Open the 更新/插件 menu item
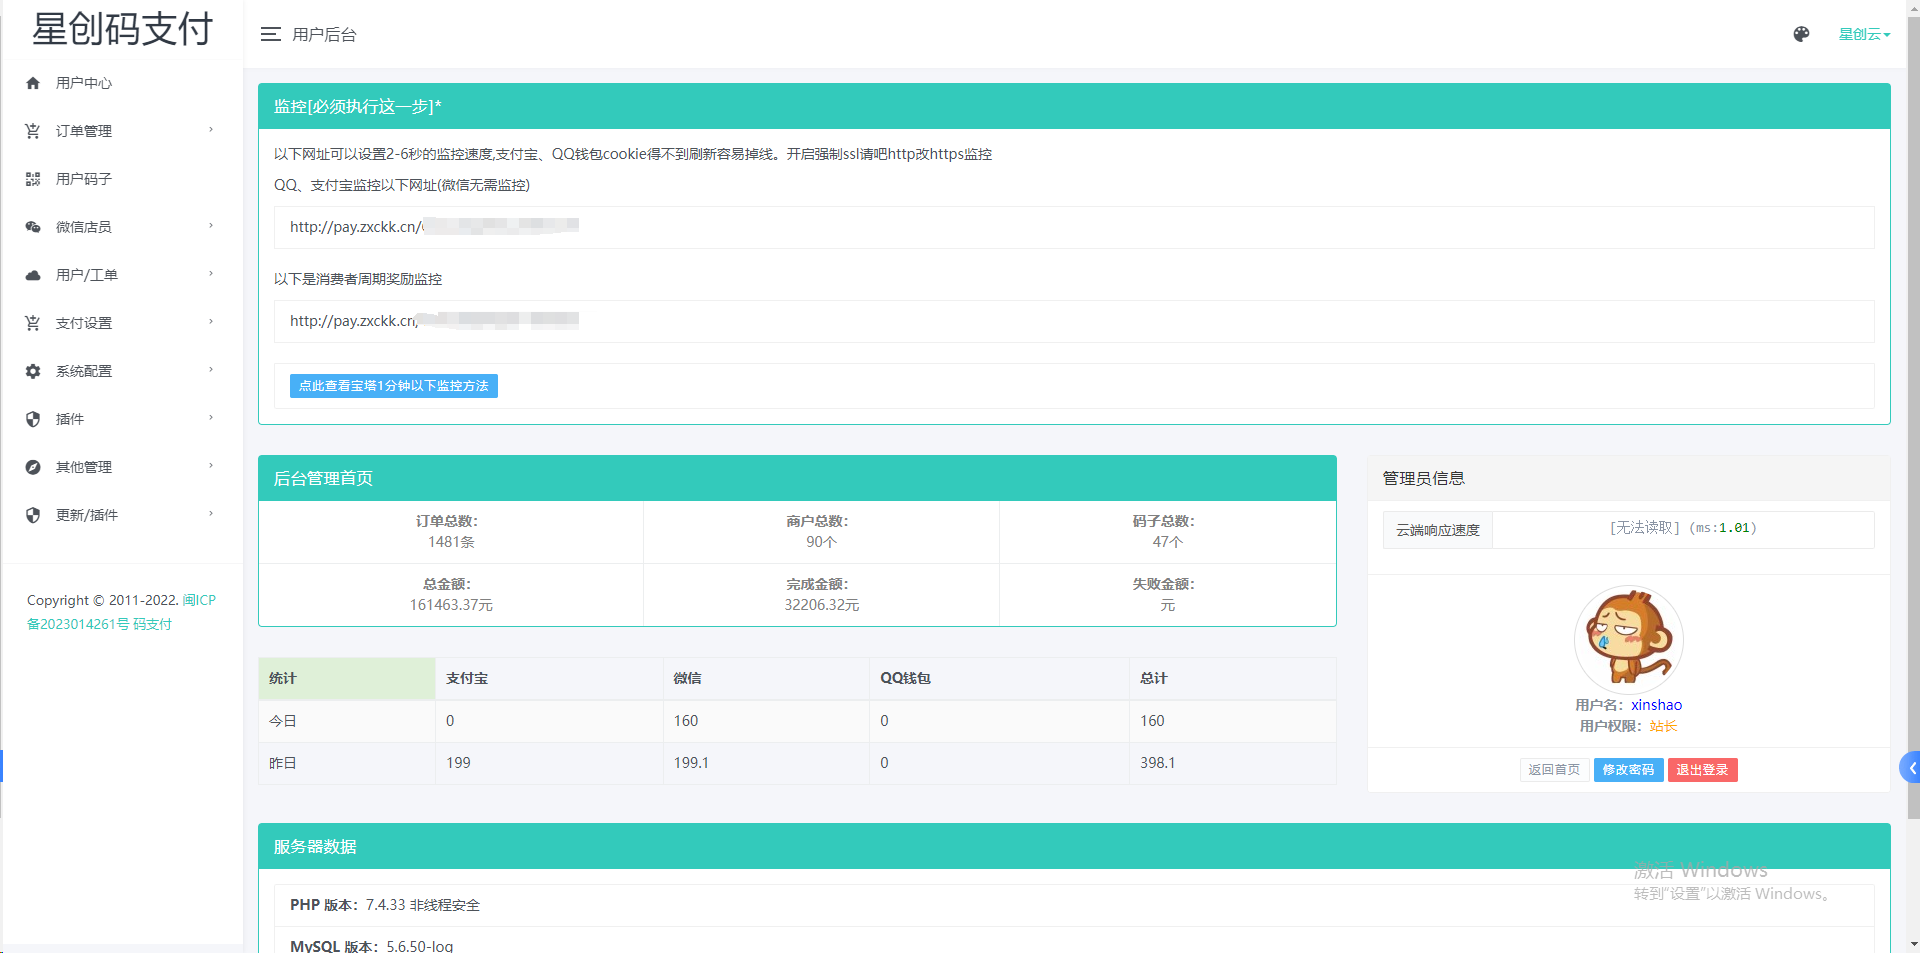Image resolution: width=1920 pixels, height=953 pixels. click(x=87, y=515)
